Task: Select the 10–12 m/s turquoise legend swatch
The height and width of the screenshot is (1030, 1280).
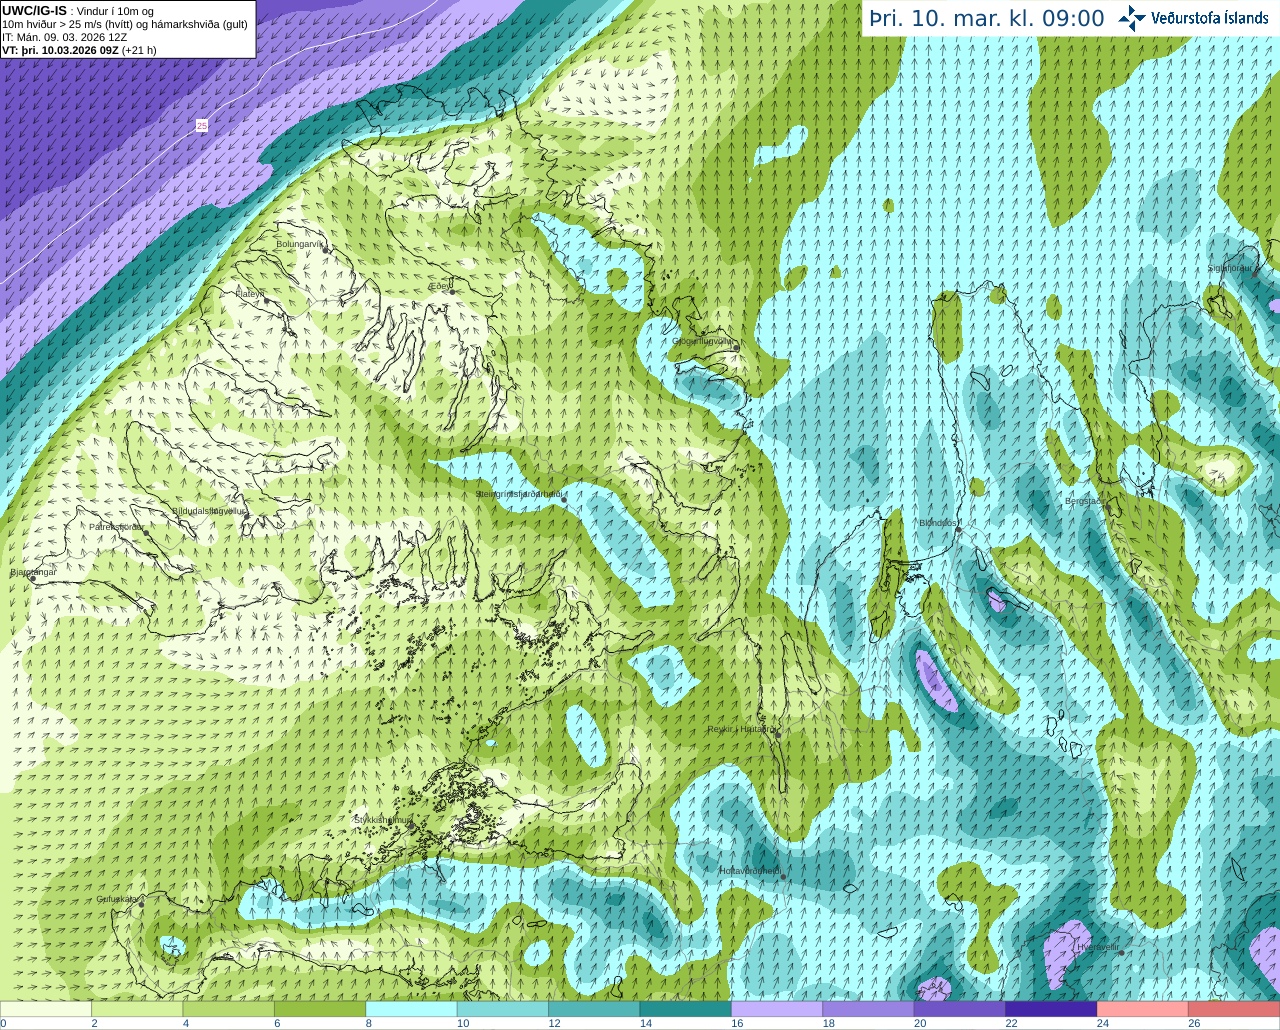Action: [x=503, y=1009]
